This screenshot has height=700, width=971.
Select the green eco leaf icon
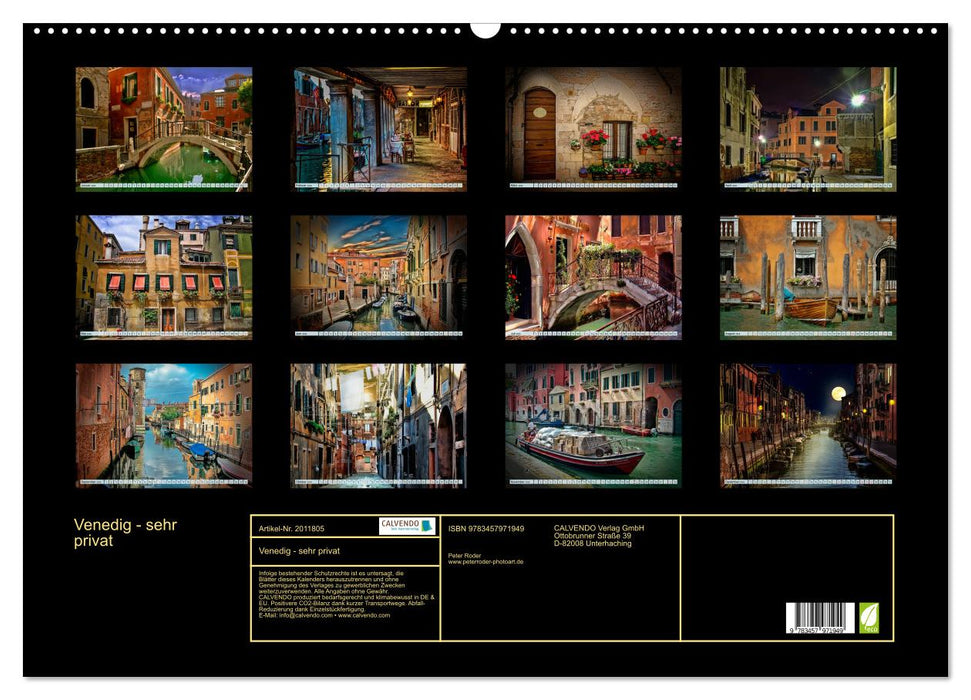coord(869,617)
